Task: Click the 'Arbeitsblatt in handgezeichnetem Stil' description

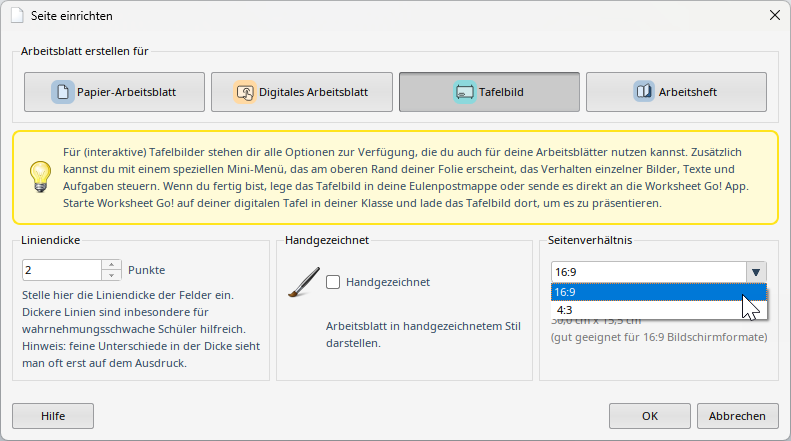Action: click(x=423, y=335)
